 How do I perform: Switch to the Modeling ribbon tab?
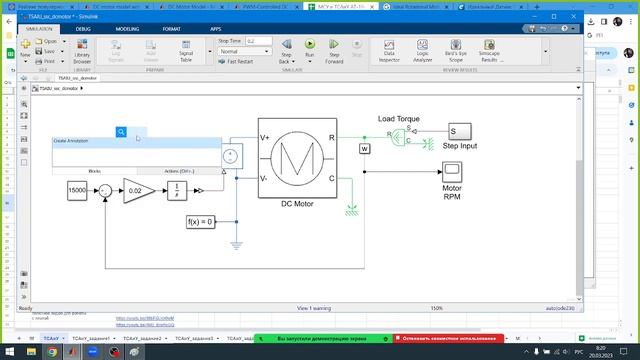(127, 29)
